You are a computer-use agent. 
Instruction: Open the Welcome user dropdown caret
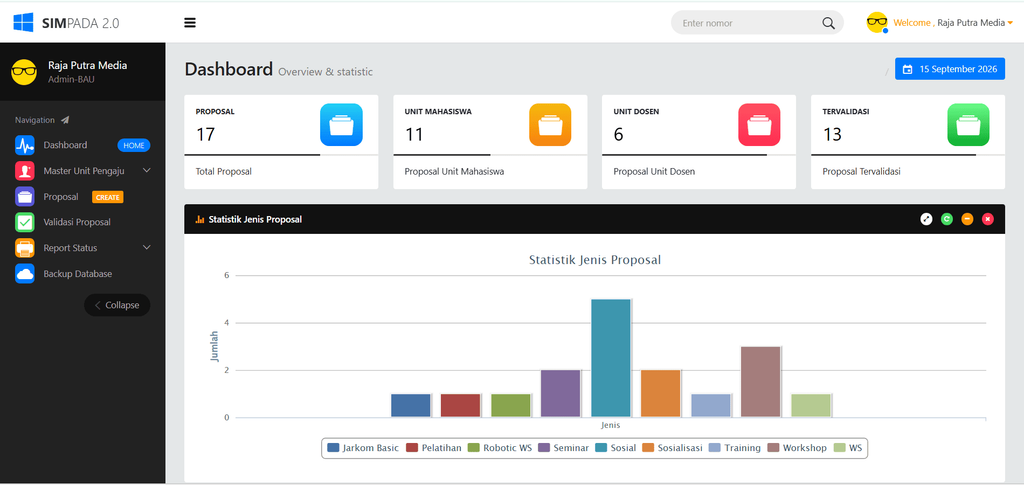(1010, 23)
